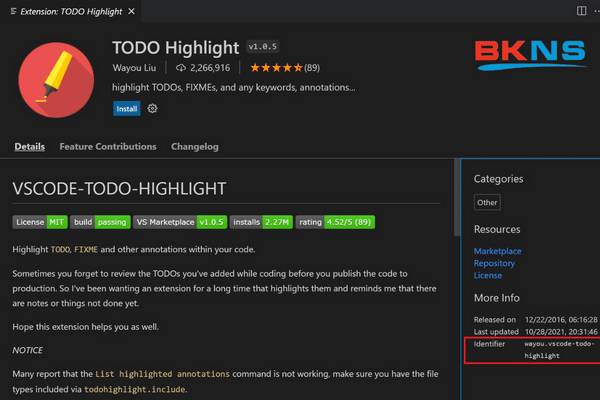Click the NOTICE italic text
This screenshot has height=400, width=600.
[x=28, y=350]
